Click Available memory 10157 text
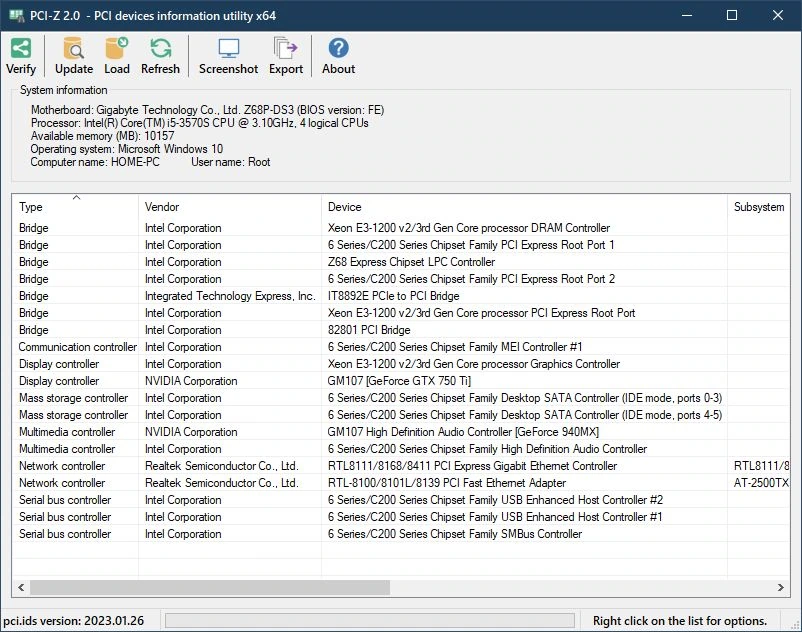 (102, 136)
